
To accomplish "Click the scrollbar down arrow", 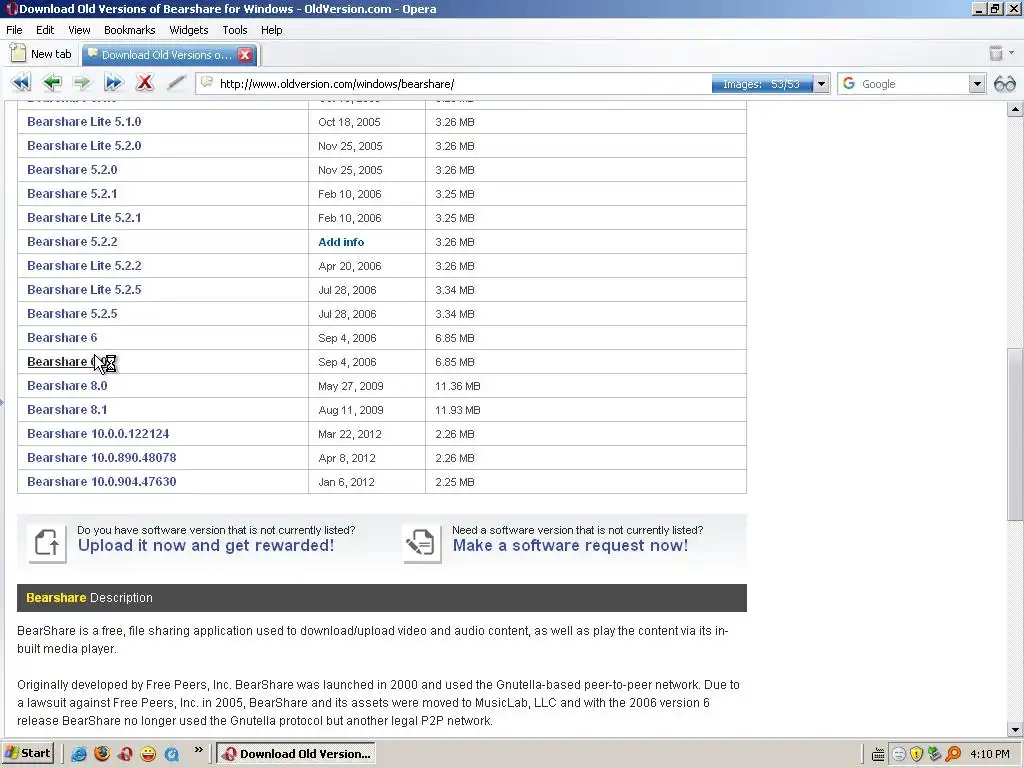I will click(1014, 729).
